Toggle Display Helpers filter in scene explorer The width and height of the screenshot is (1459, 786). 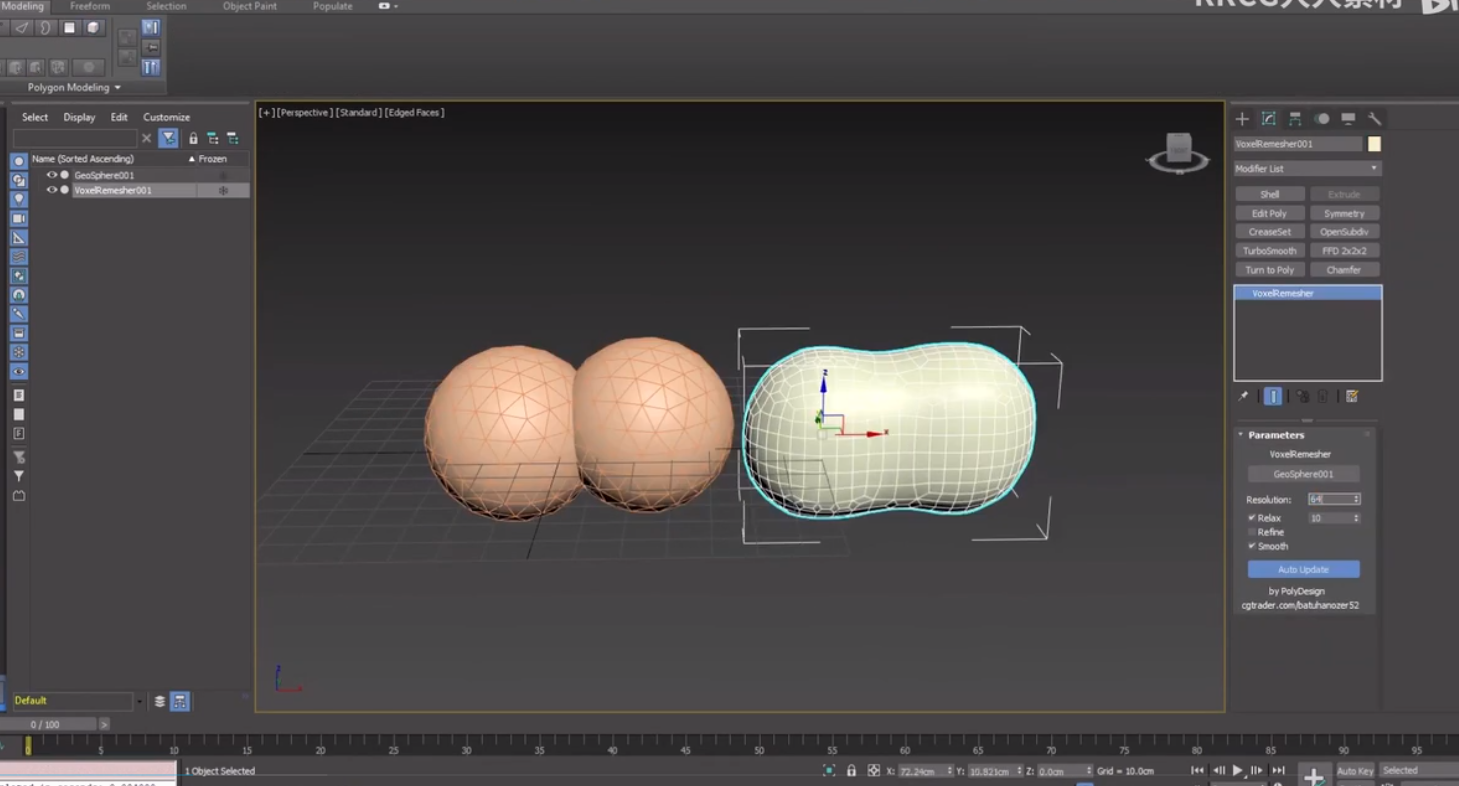18,237
